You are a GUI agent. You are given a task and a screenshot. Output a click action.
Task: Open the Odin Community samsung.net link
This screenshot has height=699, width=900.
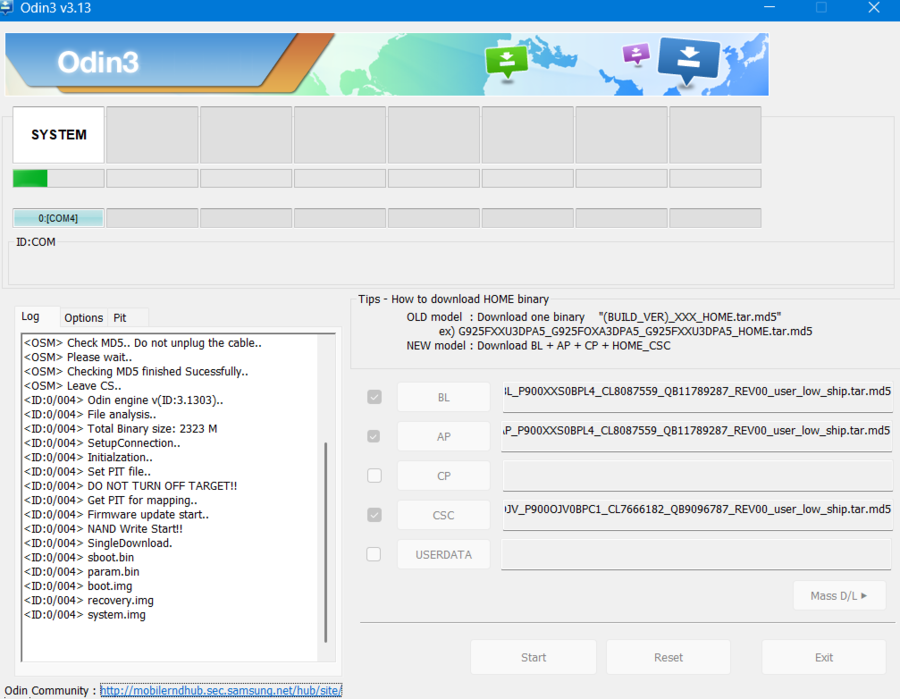pyautogui.click(x=221, y=690)
